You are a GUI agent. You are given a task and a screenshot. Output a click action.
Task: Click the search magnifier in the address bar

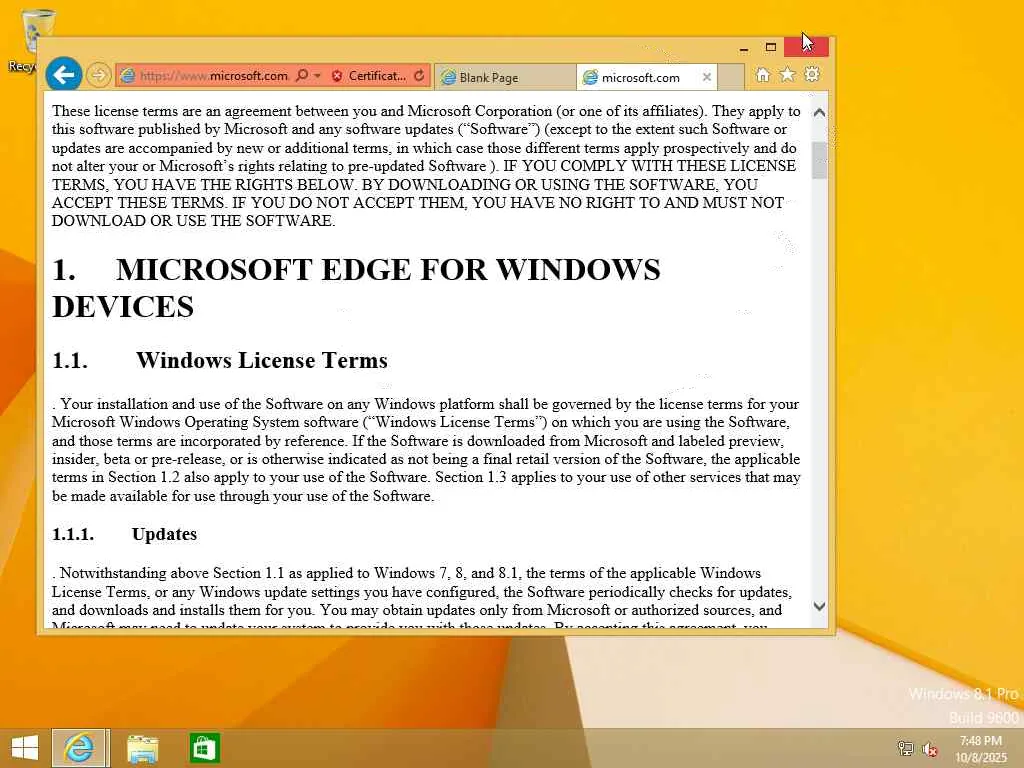click(302, 76)
